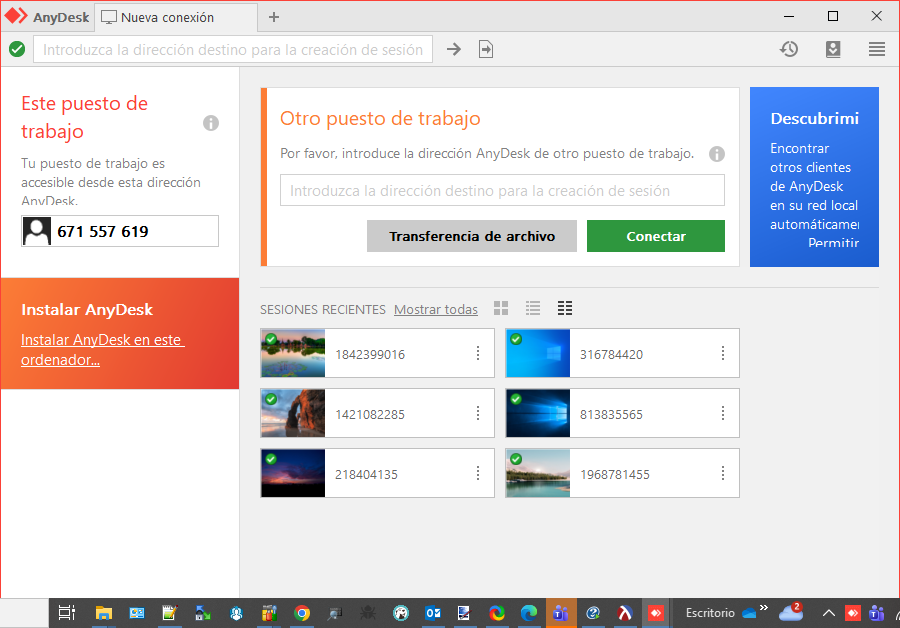900x628 pixels.
Task: Click the file transfer icon in the toolbar
Action: [486, 49]
